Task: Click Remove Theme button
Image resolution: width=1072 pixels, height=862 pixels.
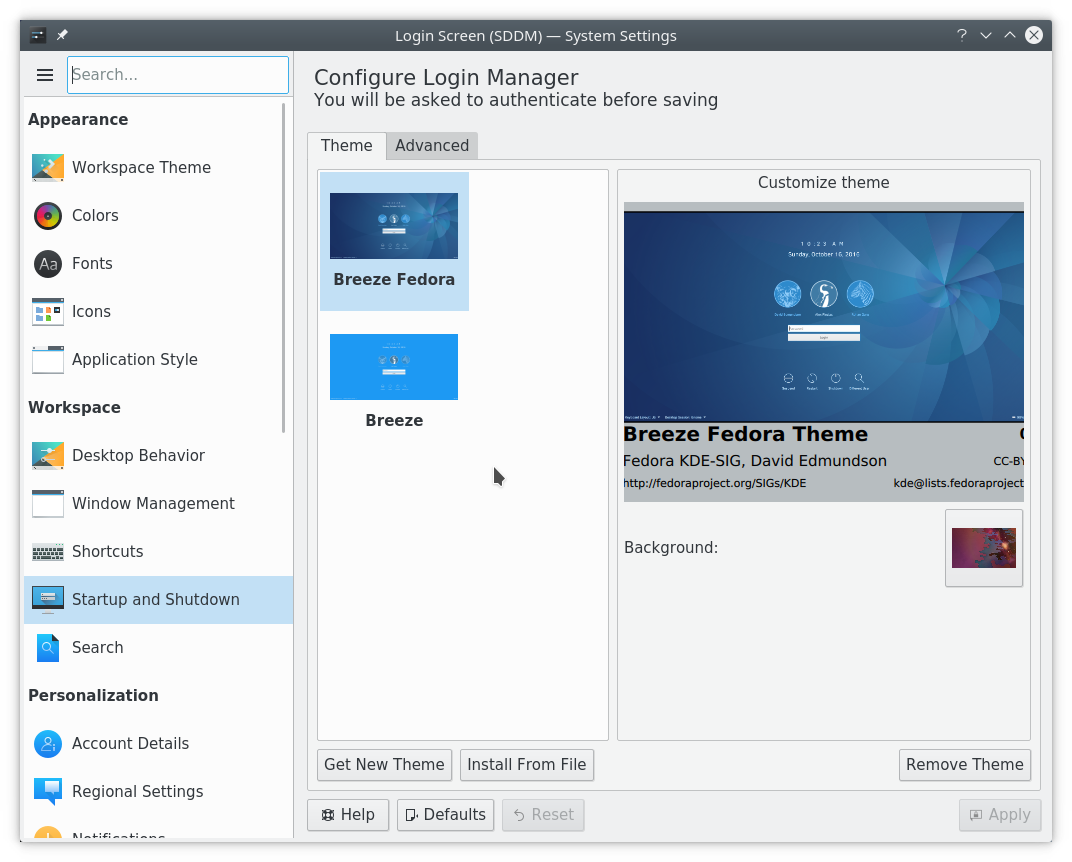Action: (x=965, y=764)
